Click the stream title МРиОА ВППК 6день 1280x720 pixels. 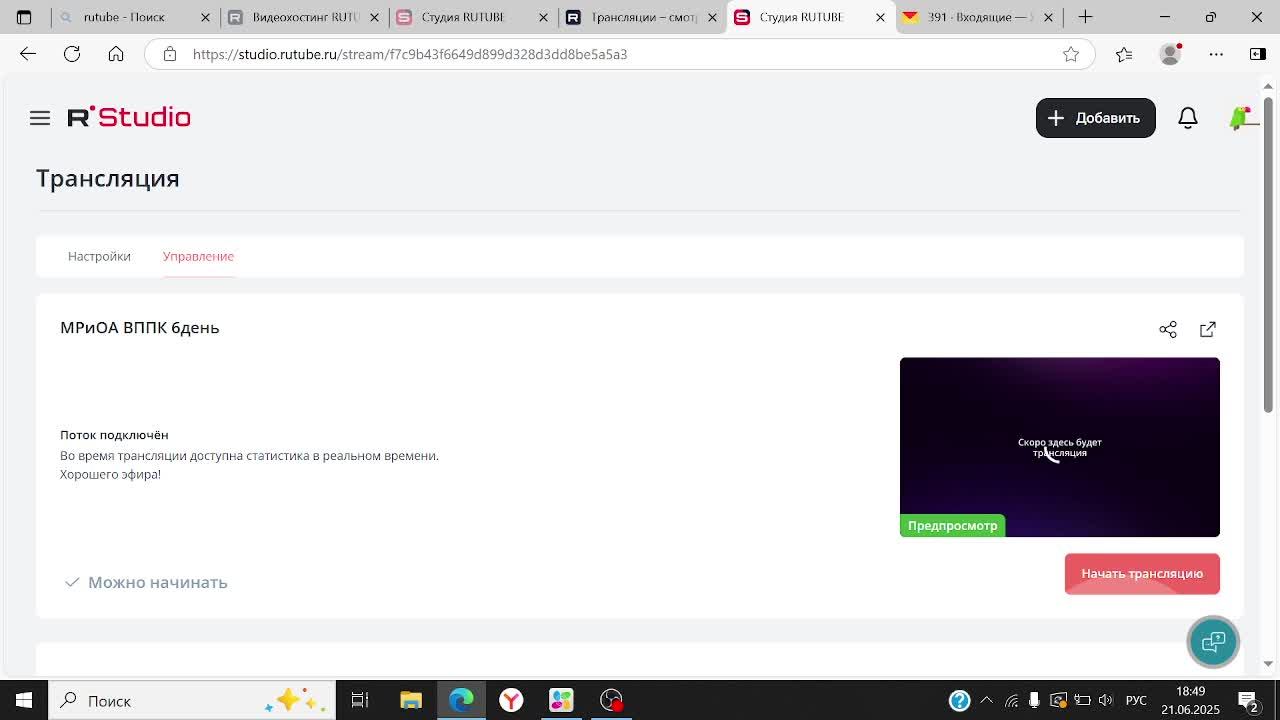click(x=140, y=327)
